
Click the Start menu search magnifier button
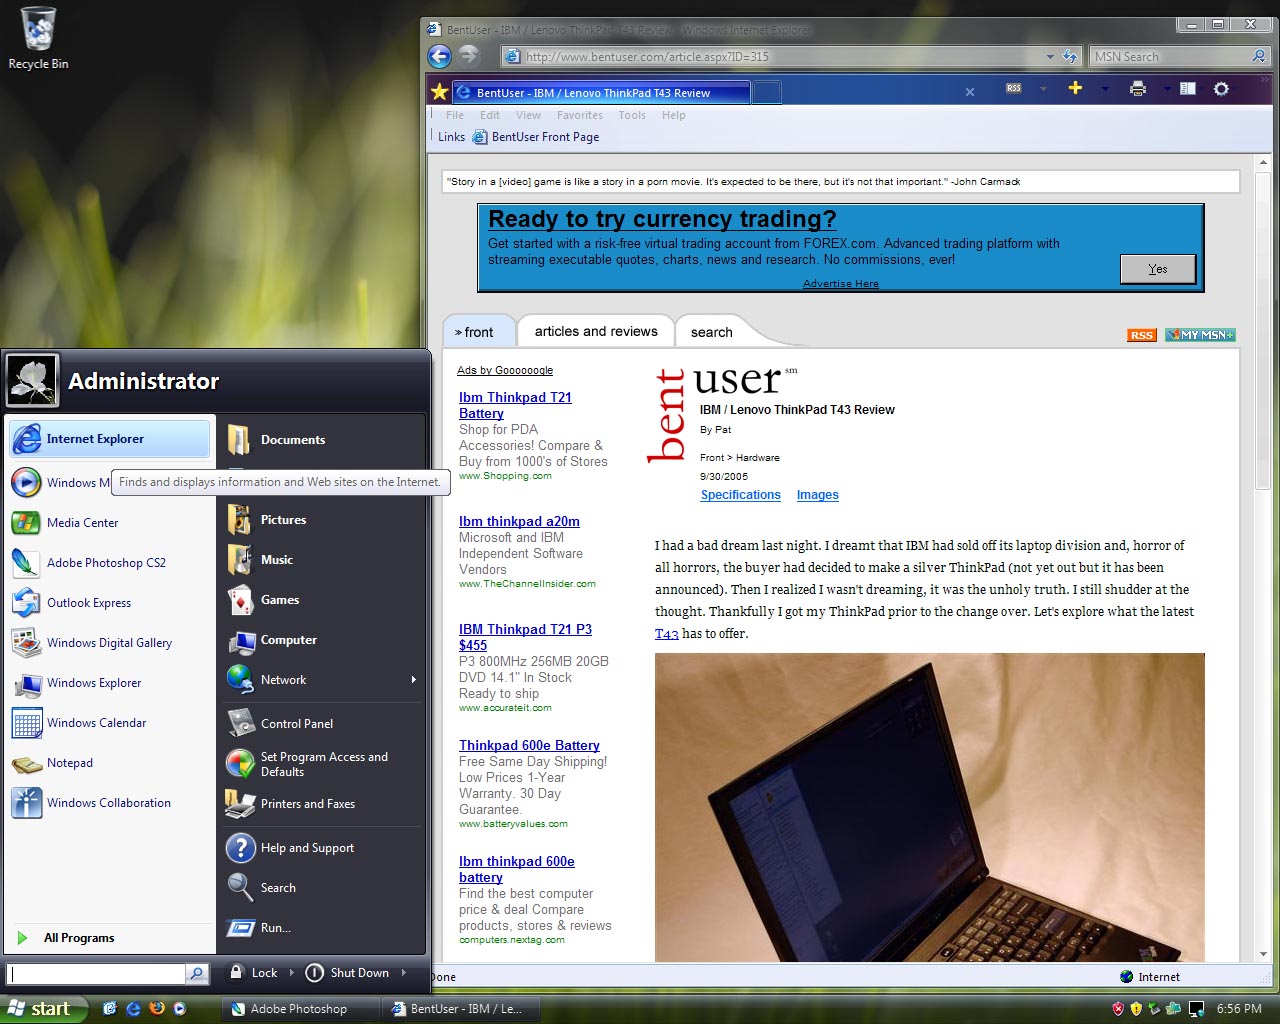(x=197, y=973)
